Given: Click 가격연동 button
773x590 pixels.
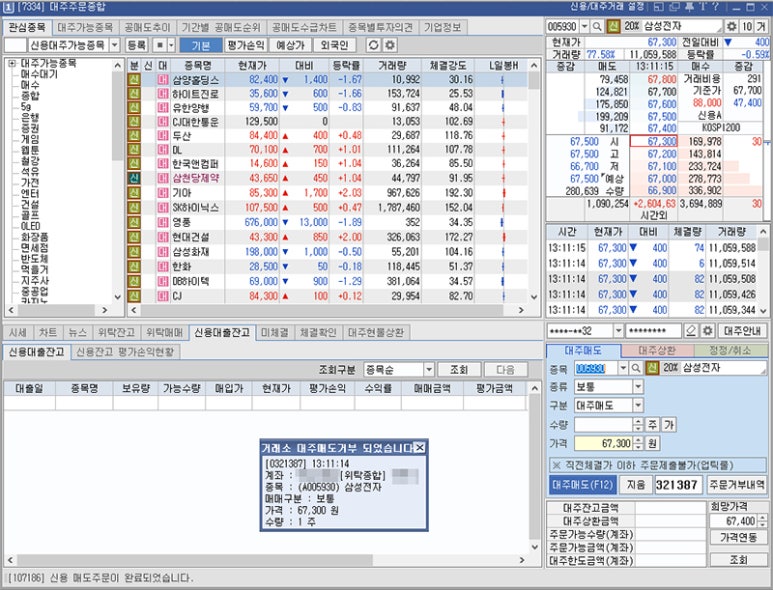Looking at the screenshot, I should [x=738, y=537].
